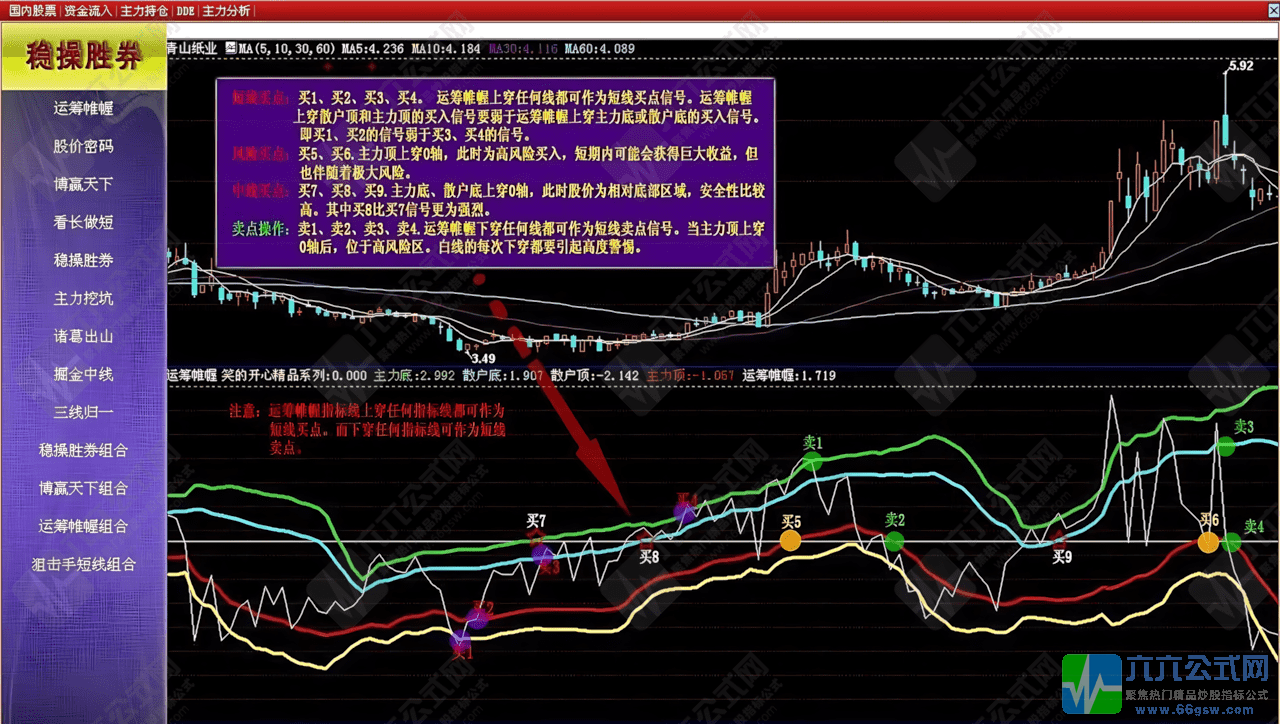The image size is (1280, 724).
Task: Click the purple 买1 buy signal marker
Action: pyautogui.click(x=460, y=640)
